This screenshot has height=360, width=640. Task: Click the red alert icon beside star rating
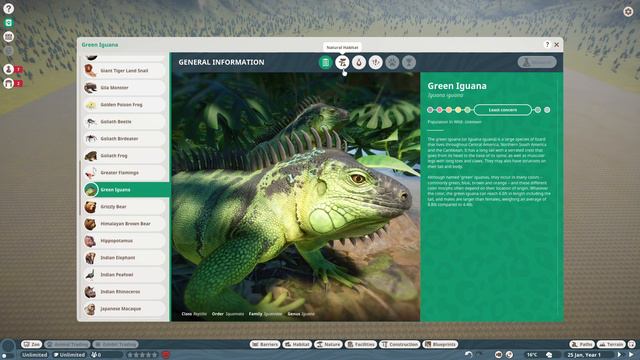(x=166, y=355)
